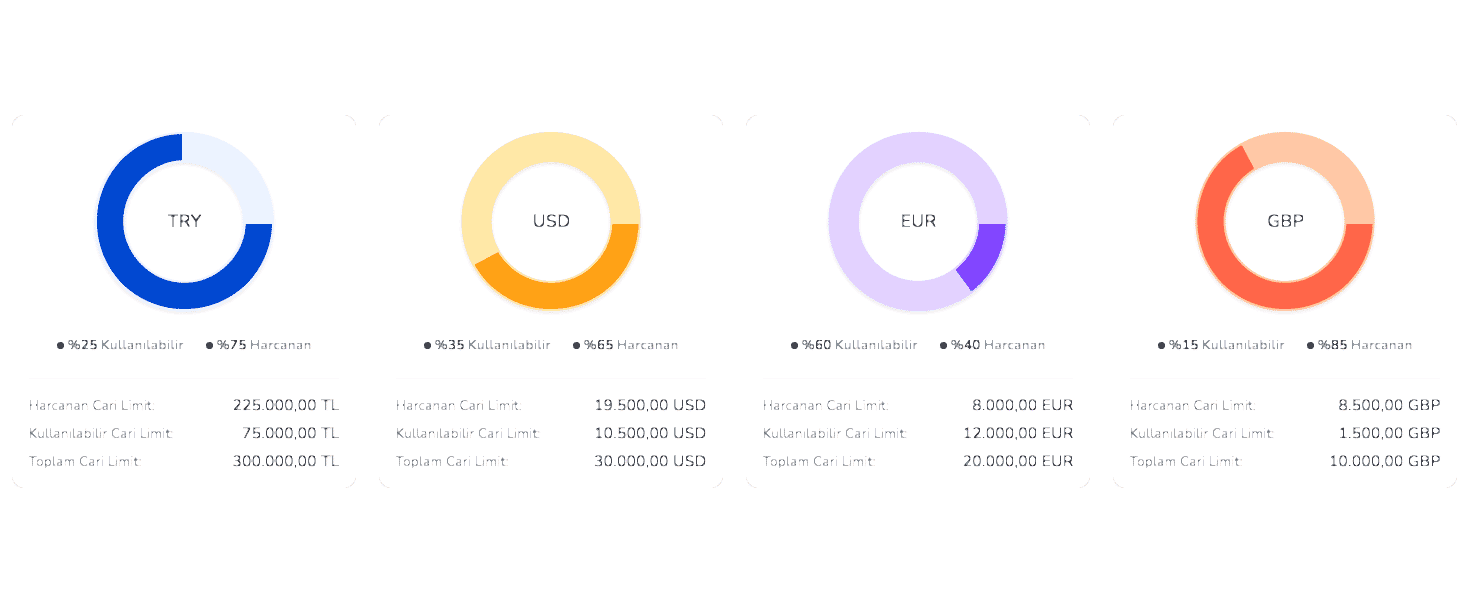The image size is (1468, 602).
Task: Toggle the %25 Kullanılabilir legend item
Action: (121, 345)
